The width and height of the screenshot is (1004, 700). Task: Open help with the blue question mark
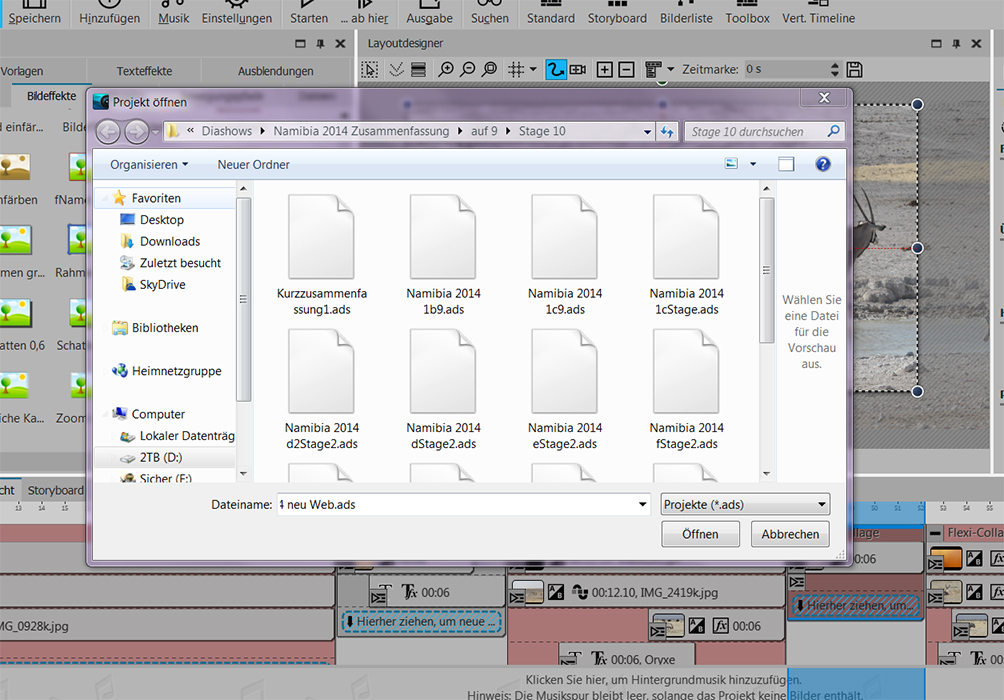[823, 164]
